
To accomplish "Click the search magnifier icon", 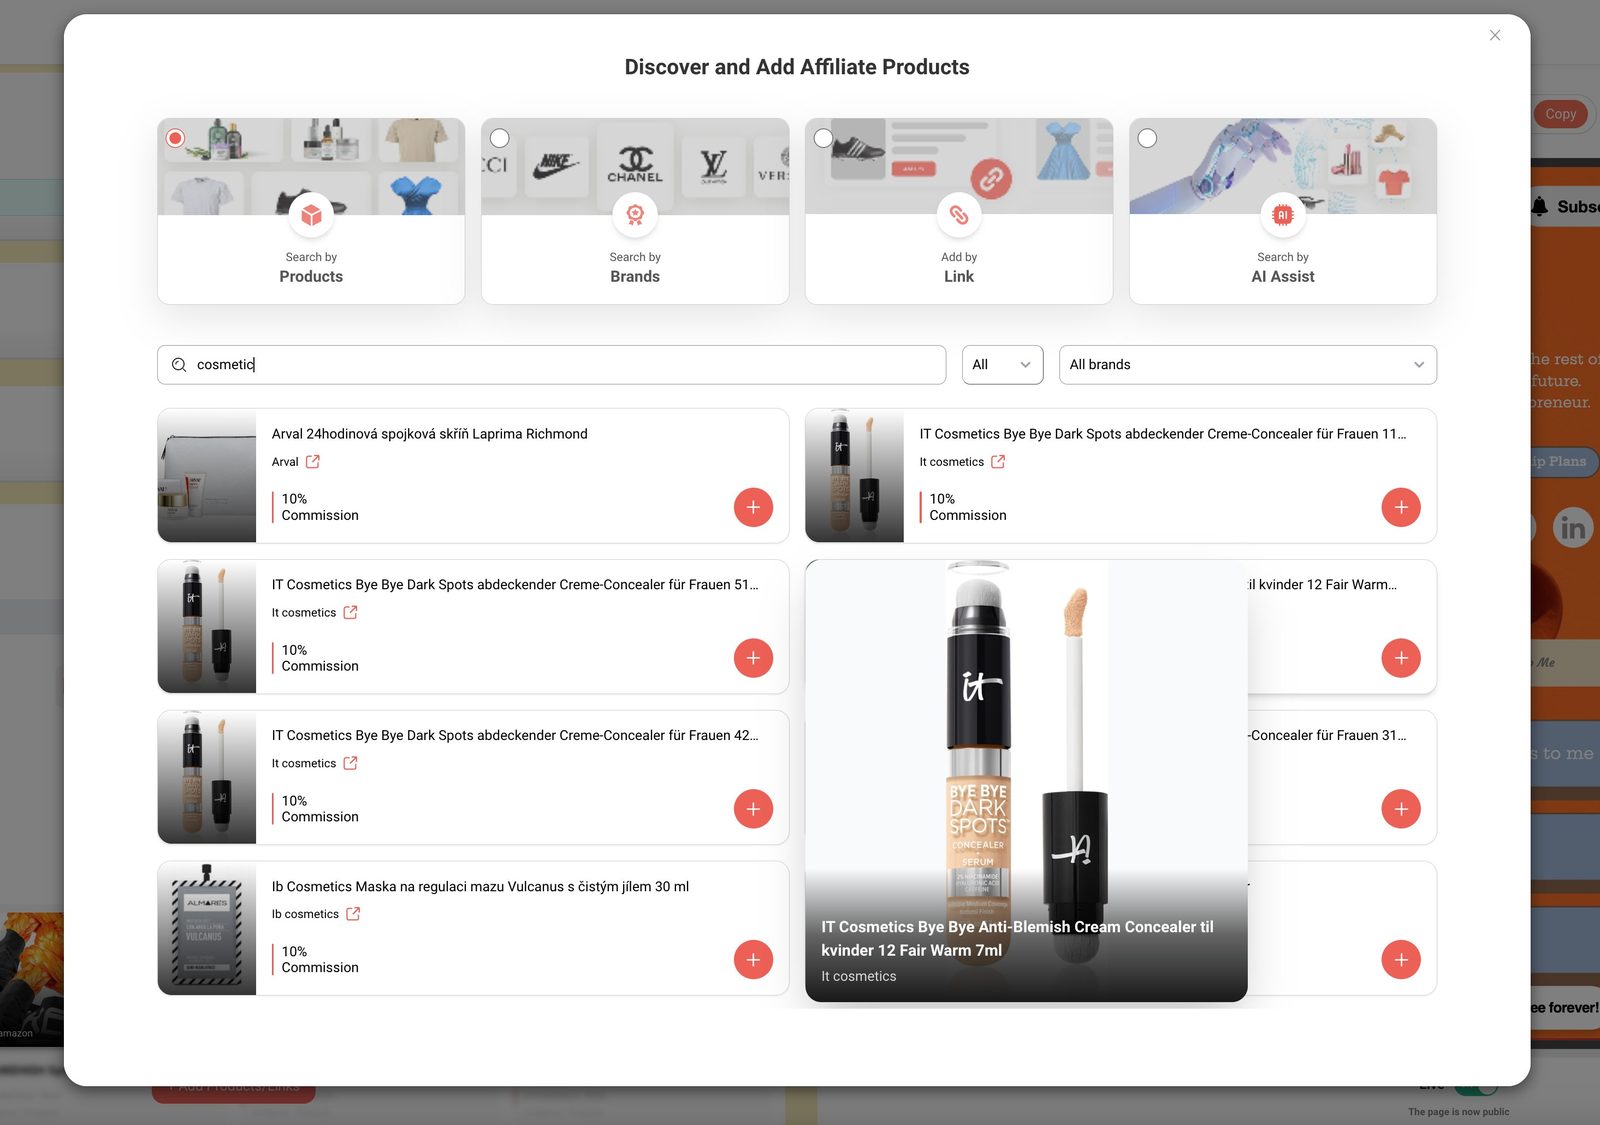I will [x=179, y=365].
